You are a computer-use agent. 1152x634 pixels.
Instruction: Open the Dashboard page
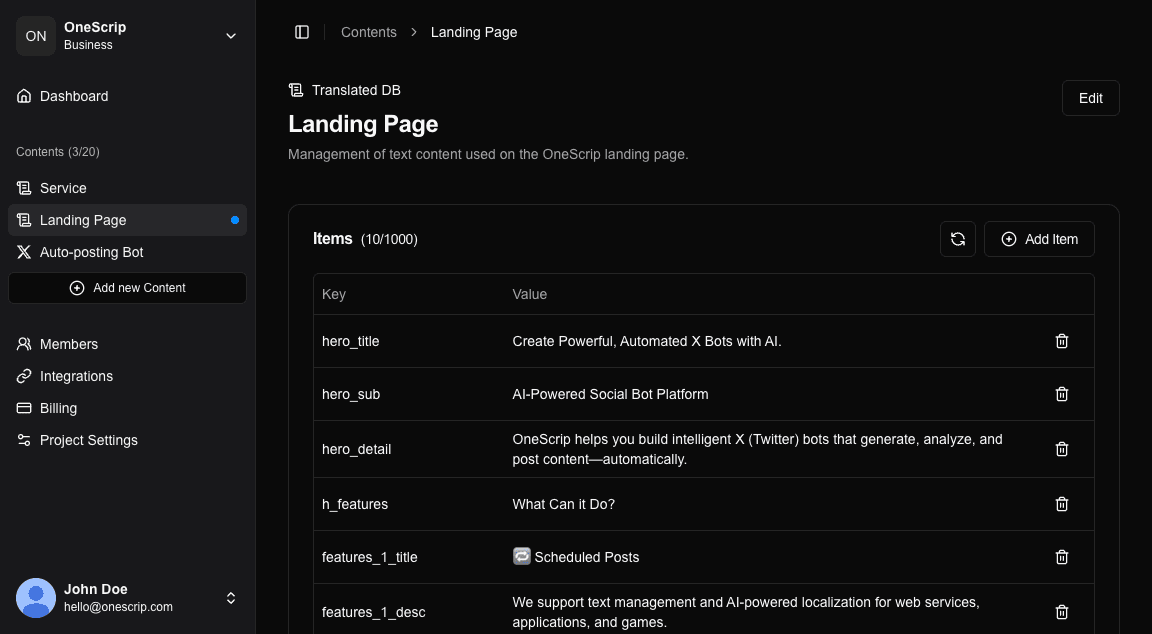tap(128, 96)
